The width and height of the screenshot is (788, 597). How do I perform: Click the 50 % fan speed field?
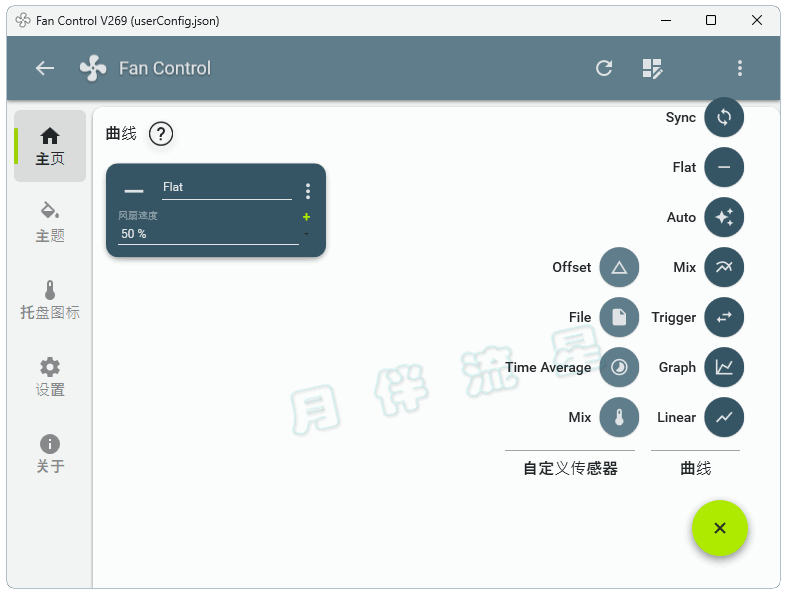click(208, 234)
